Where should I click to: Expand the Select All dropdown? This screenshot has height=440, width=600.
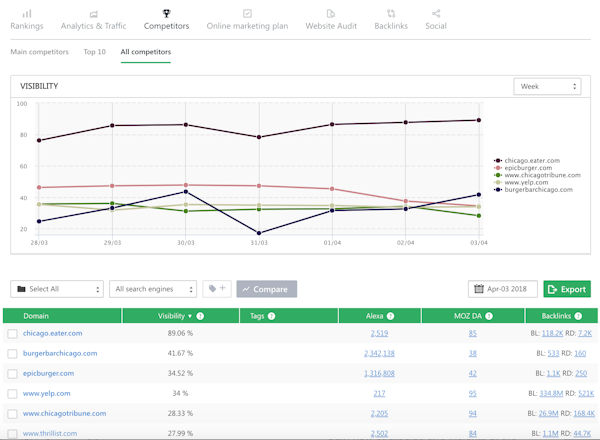56,289
